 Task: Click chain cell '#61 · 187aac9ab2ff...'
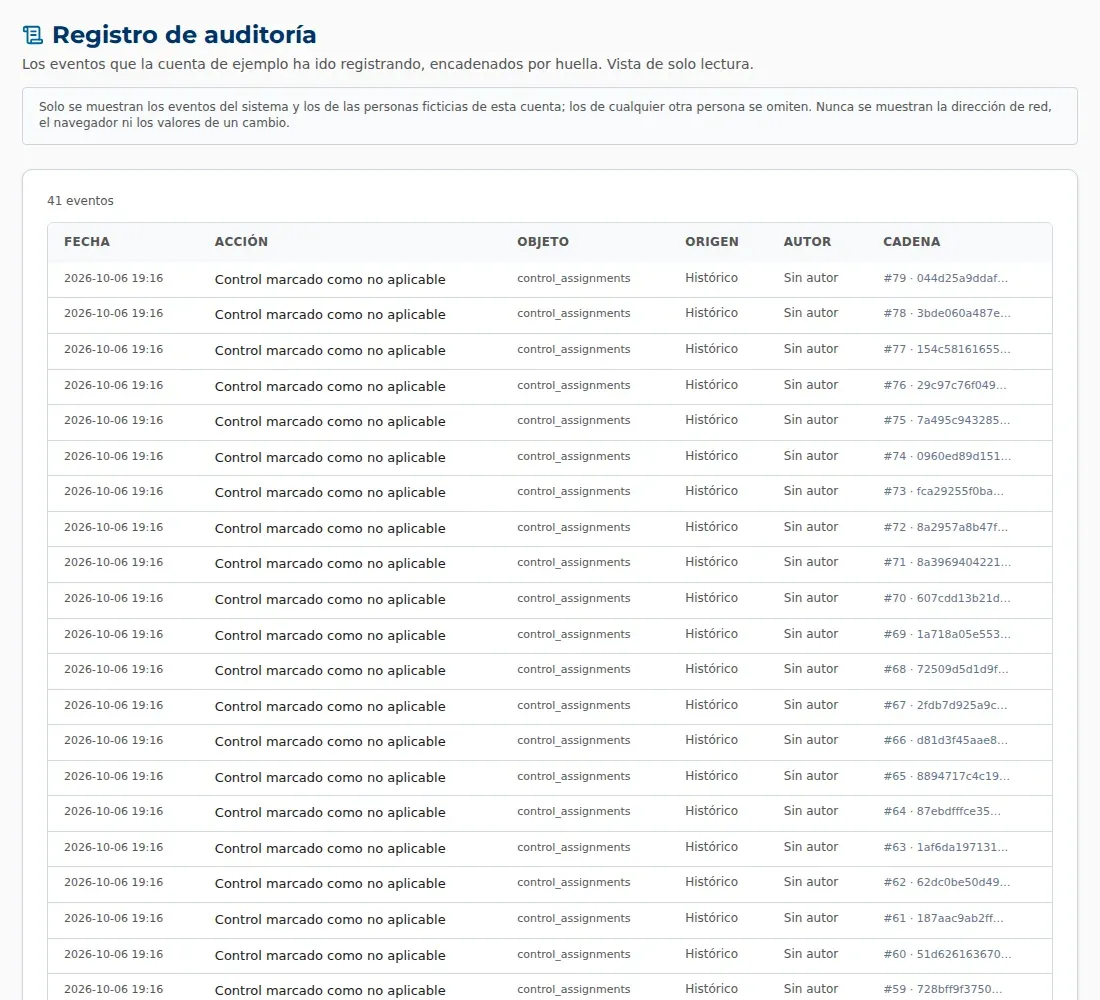click(x=944, y=918)
